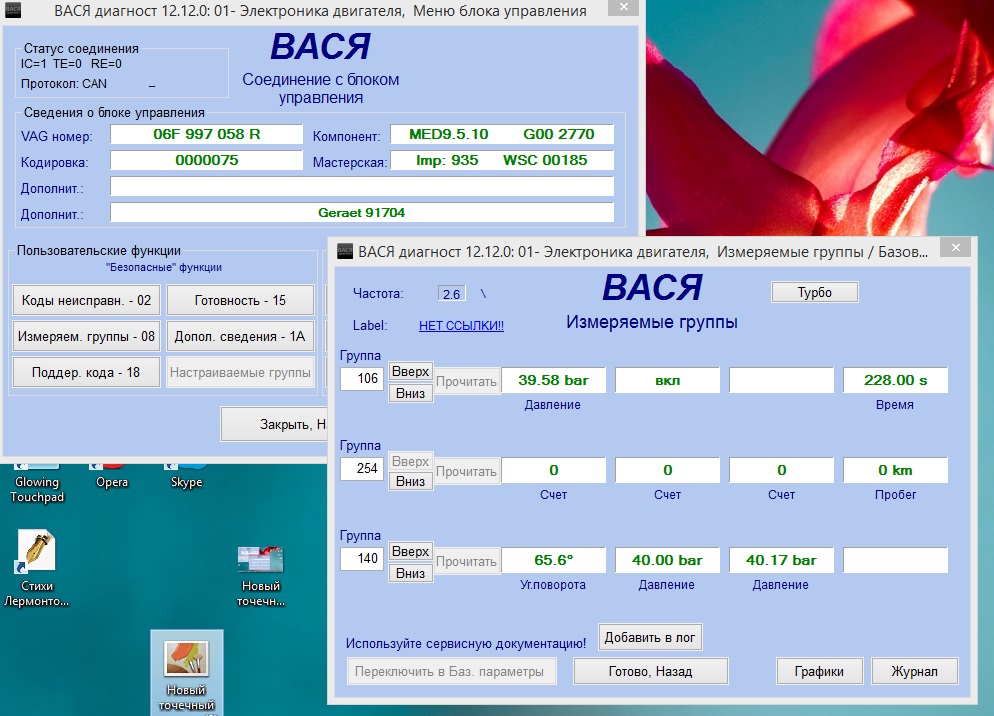
Task: Click Прочитать for group 106
Action: [x=467, y=381]
